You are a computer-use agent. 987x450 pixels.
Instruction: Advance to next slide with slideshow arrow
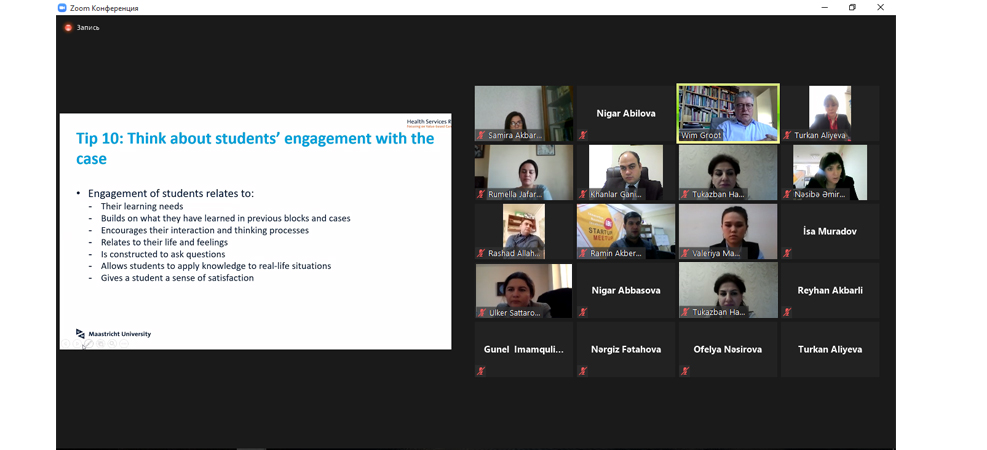[77, 344]
